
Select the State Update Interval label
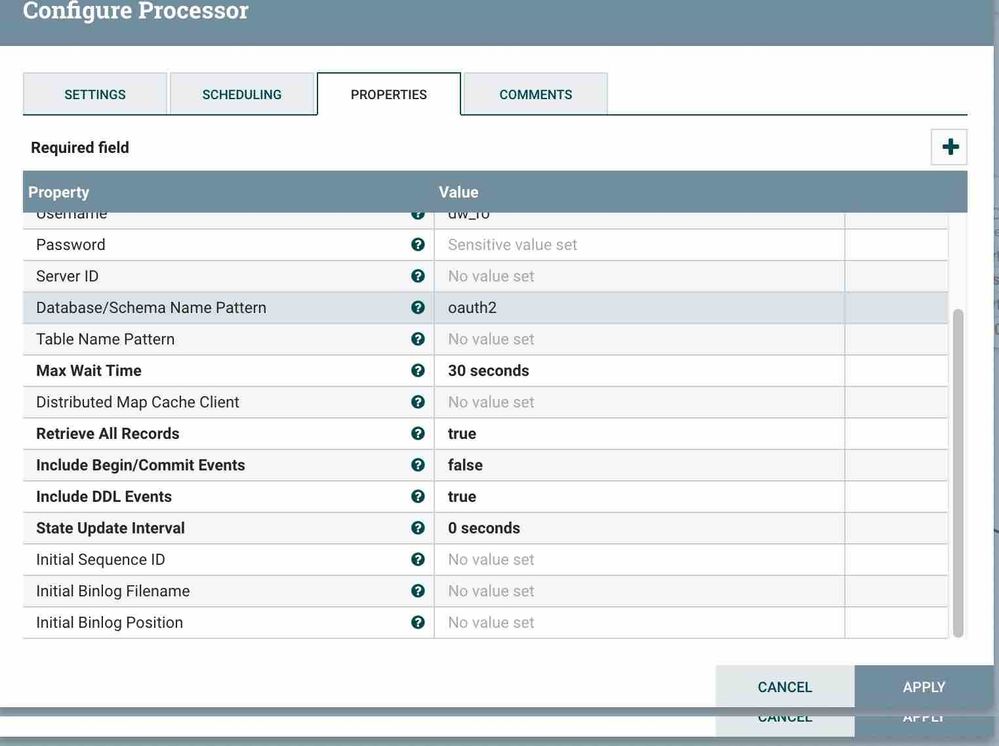[110, 527]
